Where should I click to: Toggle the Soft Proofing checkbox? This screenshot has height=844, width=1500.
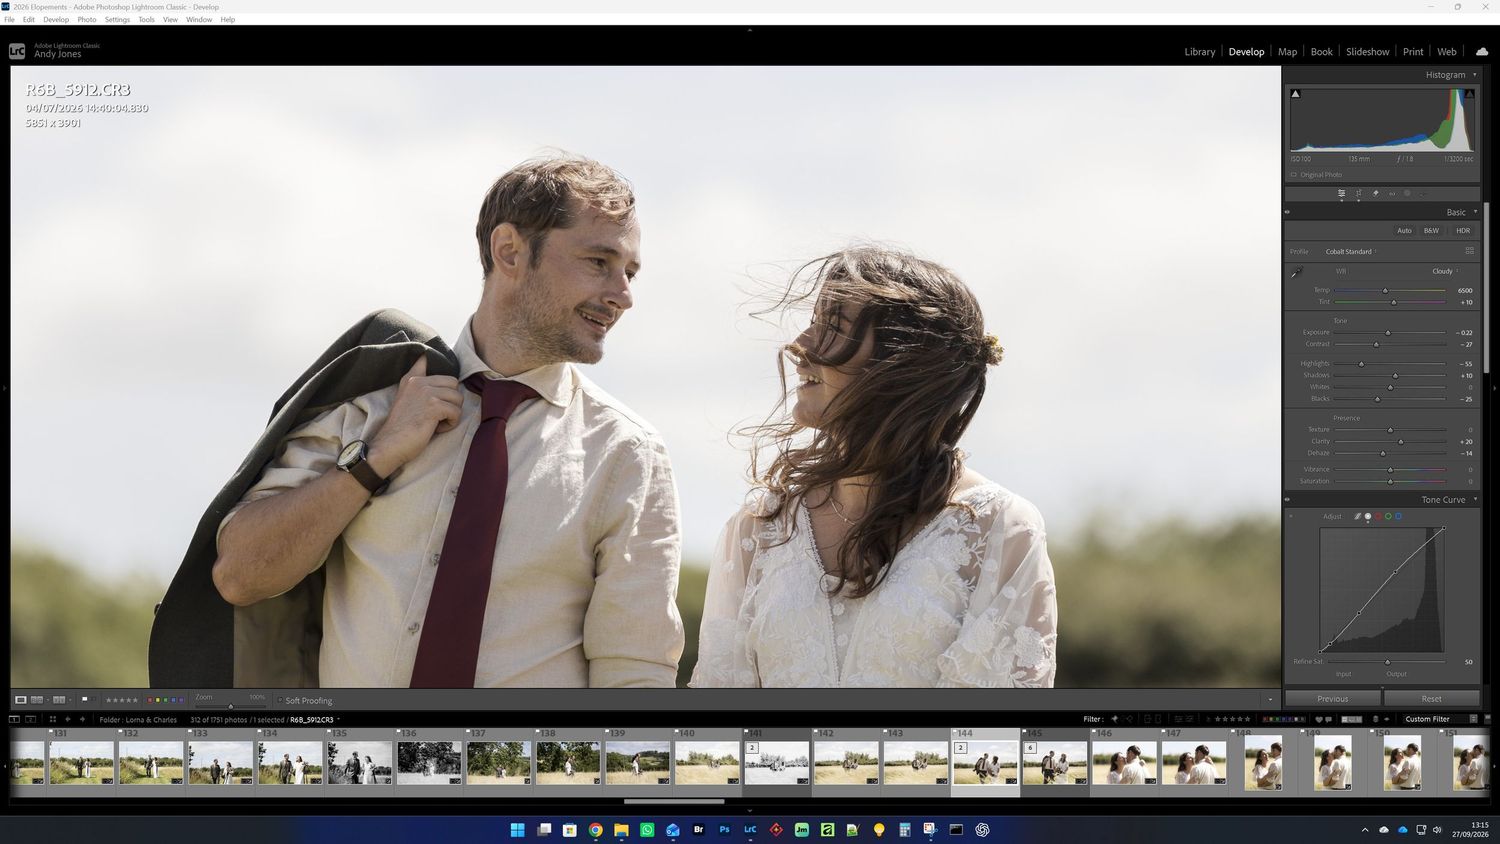click(281, 700)
